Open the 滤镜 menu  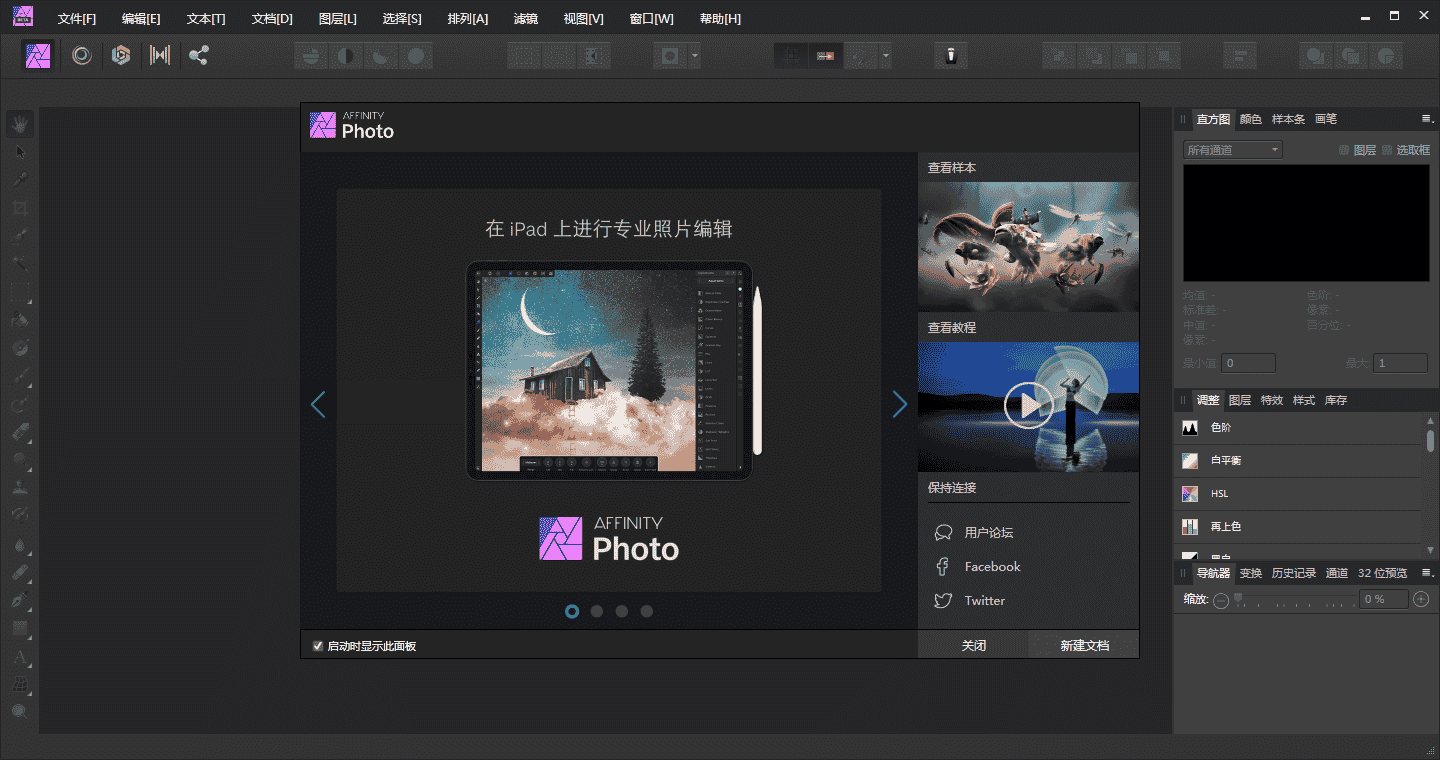(x=526, y=17)
